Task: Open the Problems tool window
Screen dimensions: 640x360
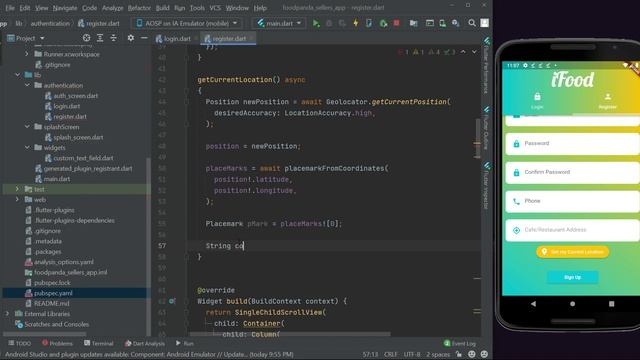Action: [x=57, y=343]
